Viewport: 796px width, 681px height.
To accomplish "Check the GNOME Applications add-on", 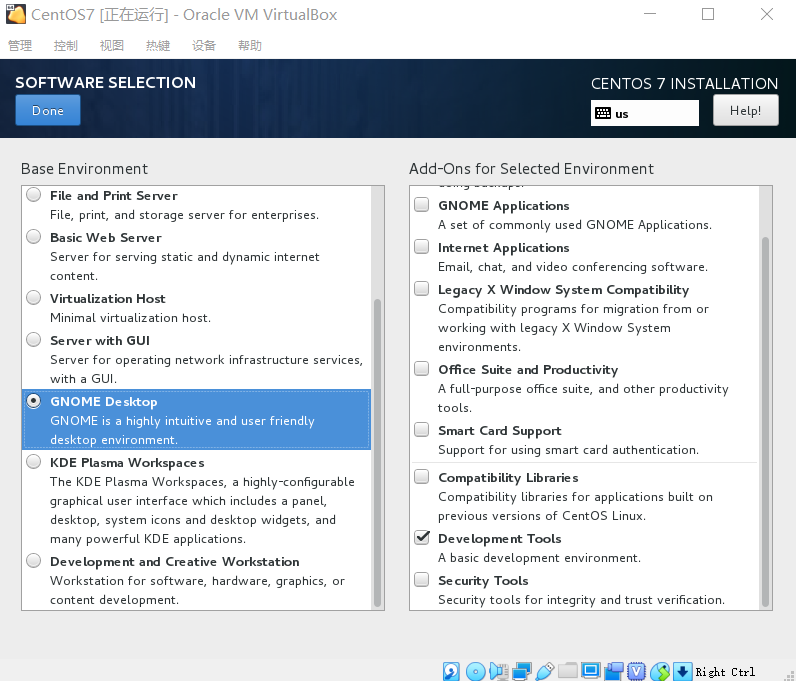I will point(421,204).
